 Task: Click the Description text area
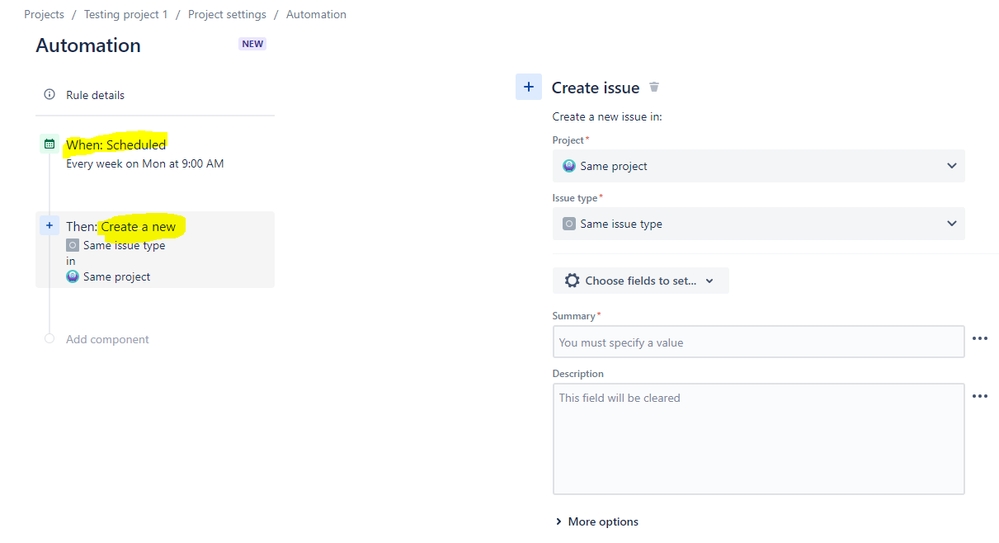(758, 438)
